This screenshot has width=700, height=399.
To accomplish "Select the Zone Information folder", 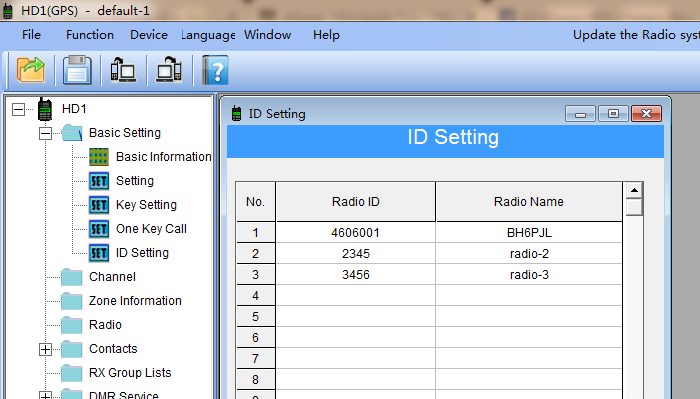I will pos(135,301).
